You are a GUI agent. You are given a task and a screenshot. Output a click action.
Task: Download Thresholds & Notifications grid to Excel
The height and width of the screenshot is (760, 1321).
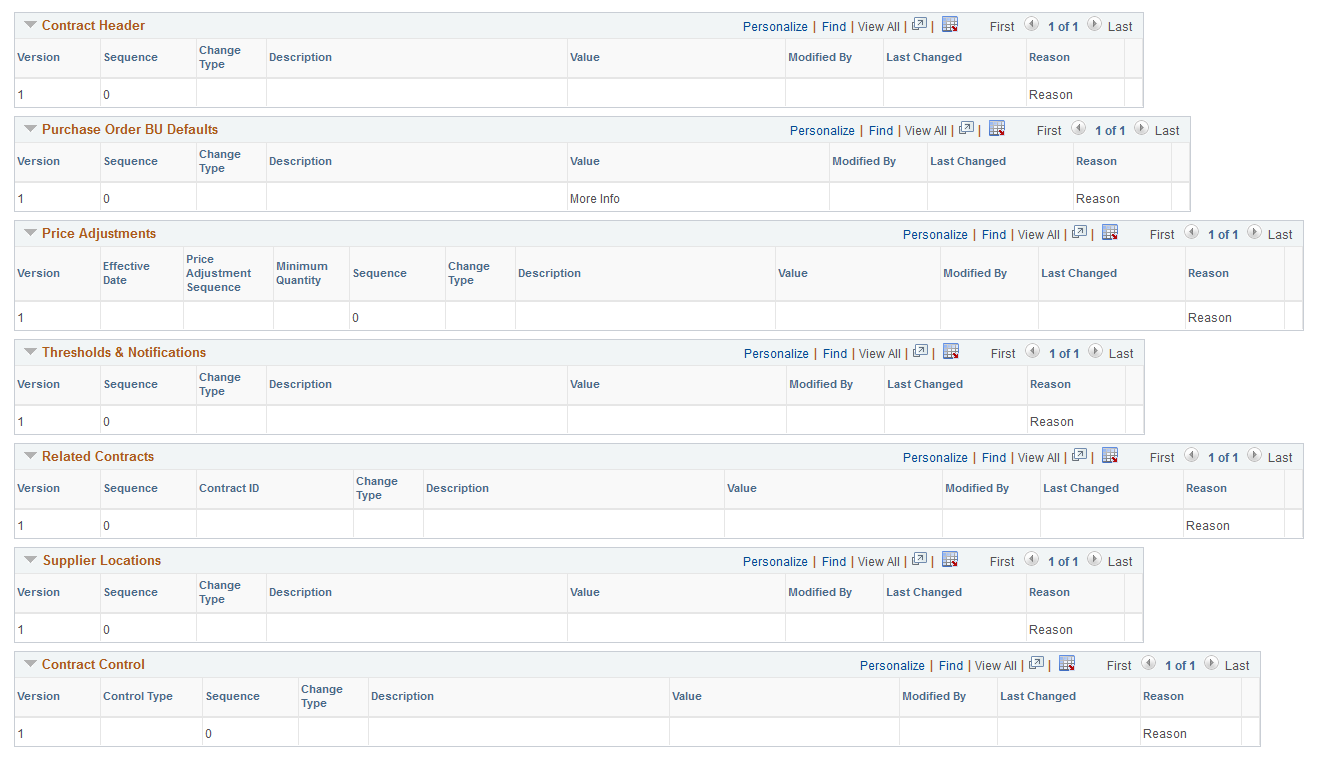951,352
